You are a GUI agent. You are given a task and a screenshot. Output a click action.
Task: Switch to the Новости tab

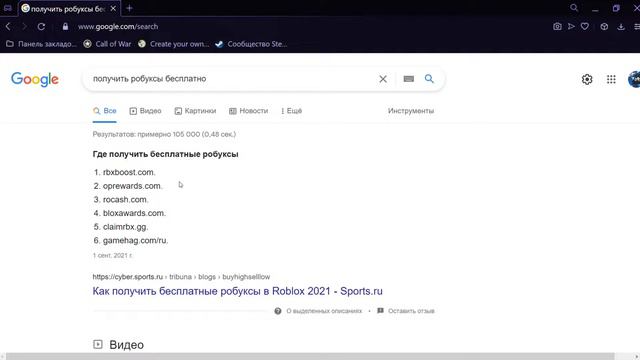(249, 111)
